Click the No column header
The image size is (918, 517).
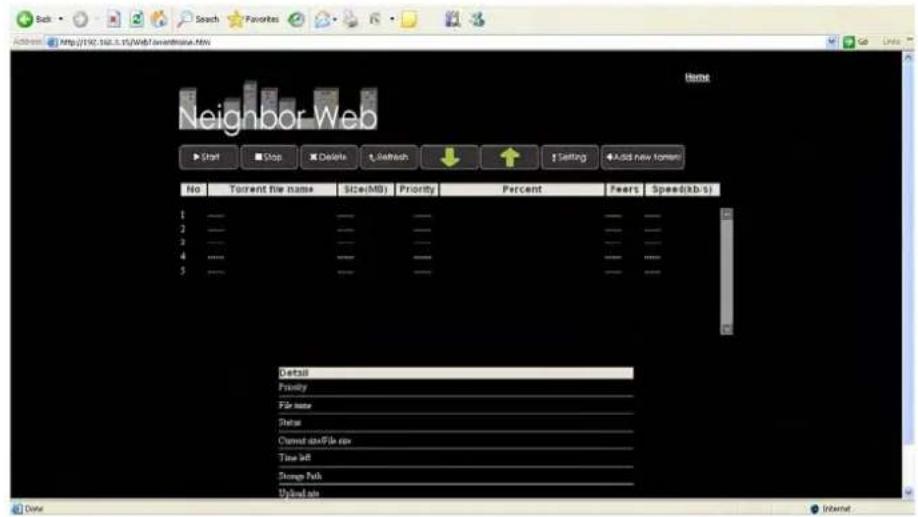(x=193, y=189)
